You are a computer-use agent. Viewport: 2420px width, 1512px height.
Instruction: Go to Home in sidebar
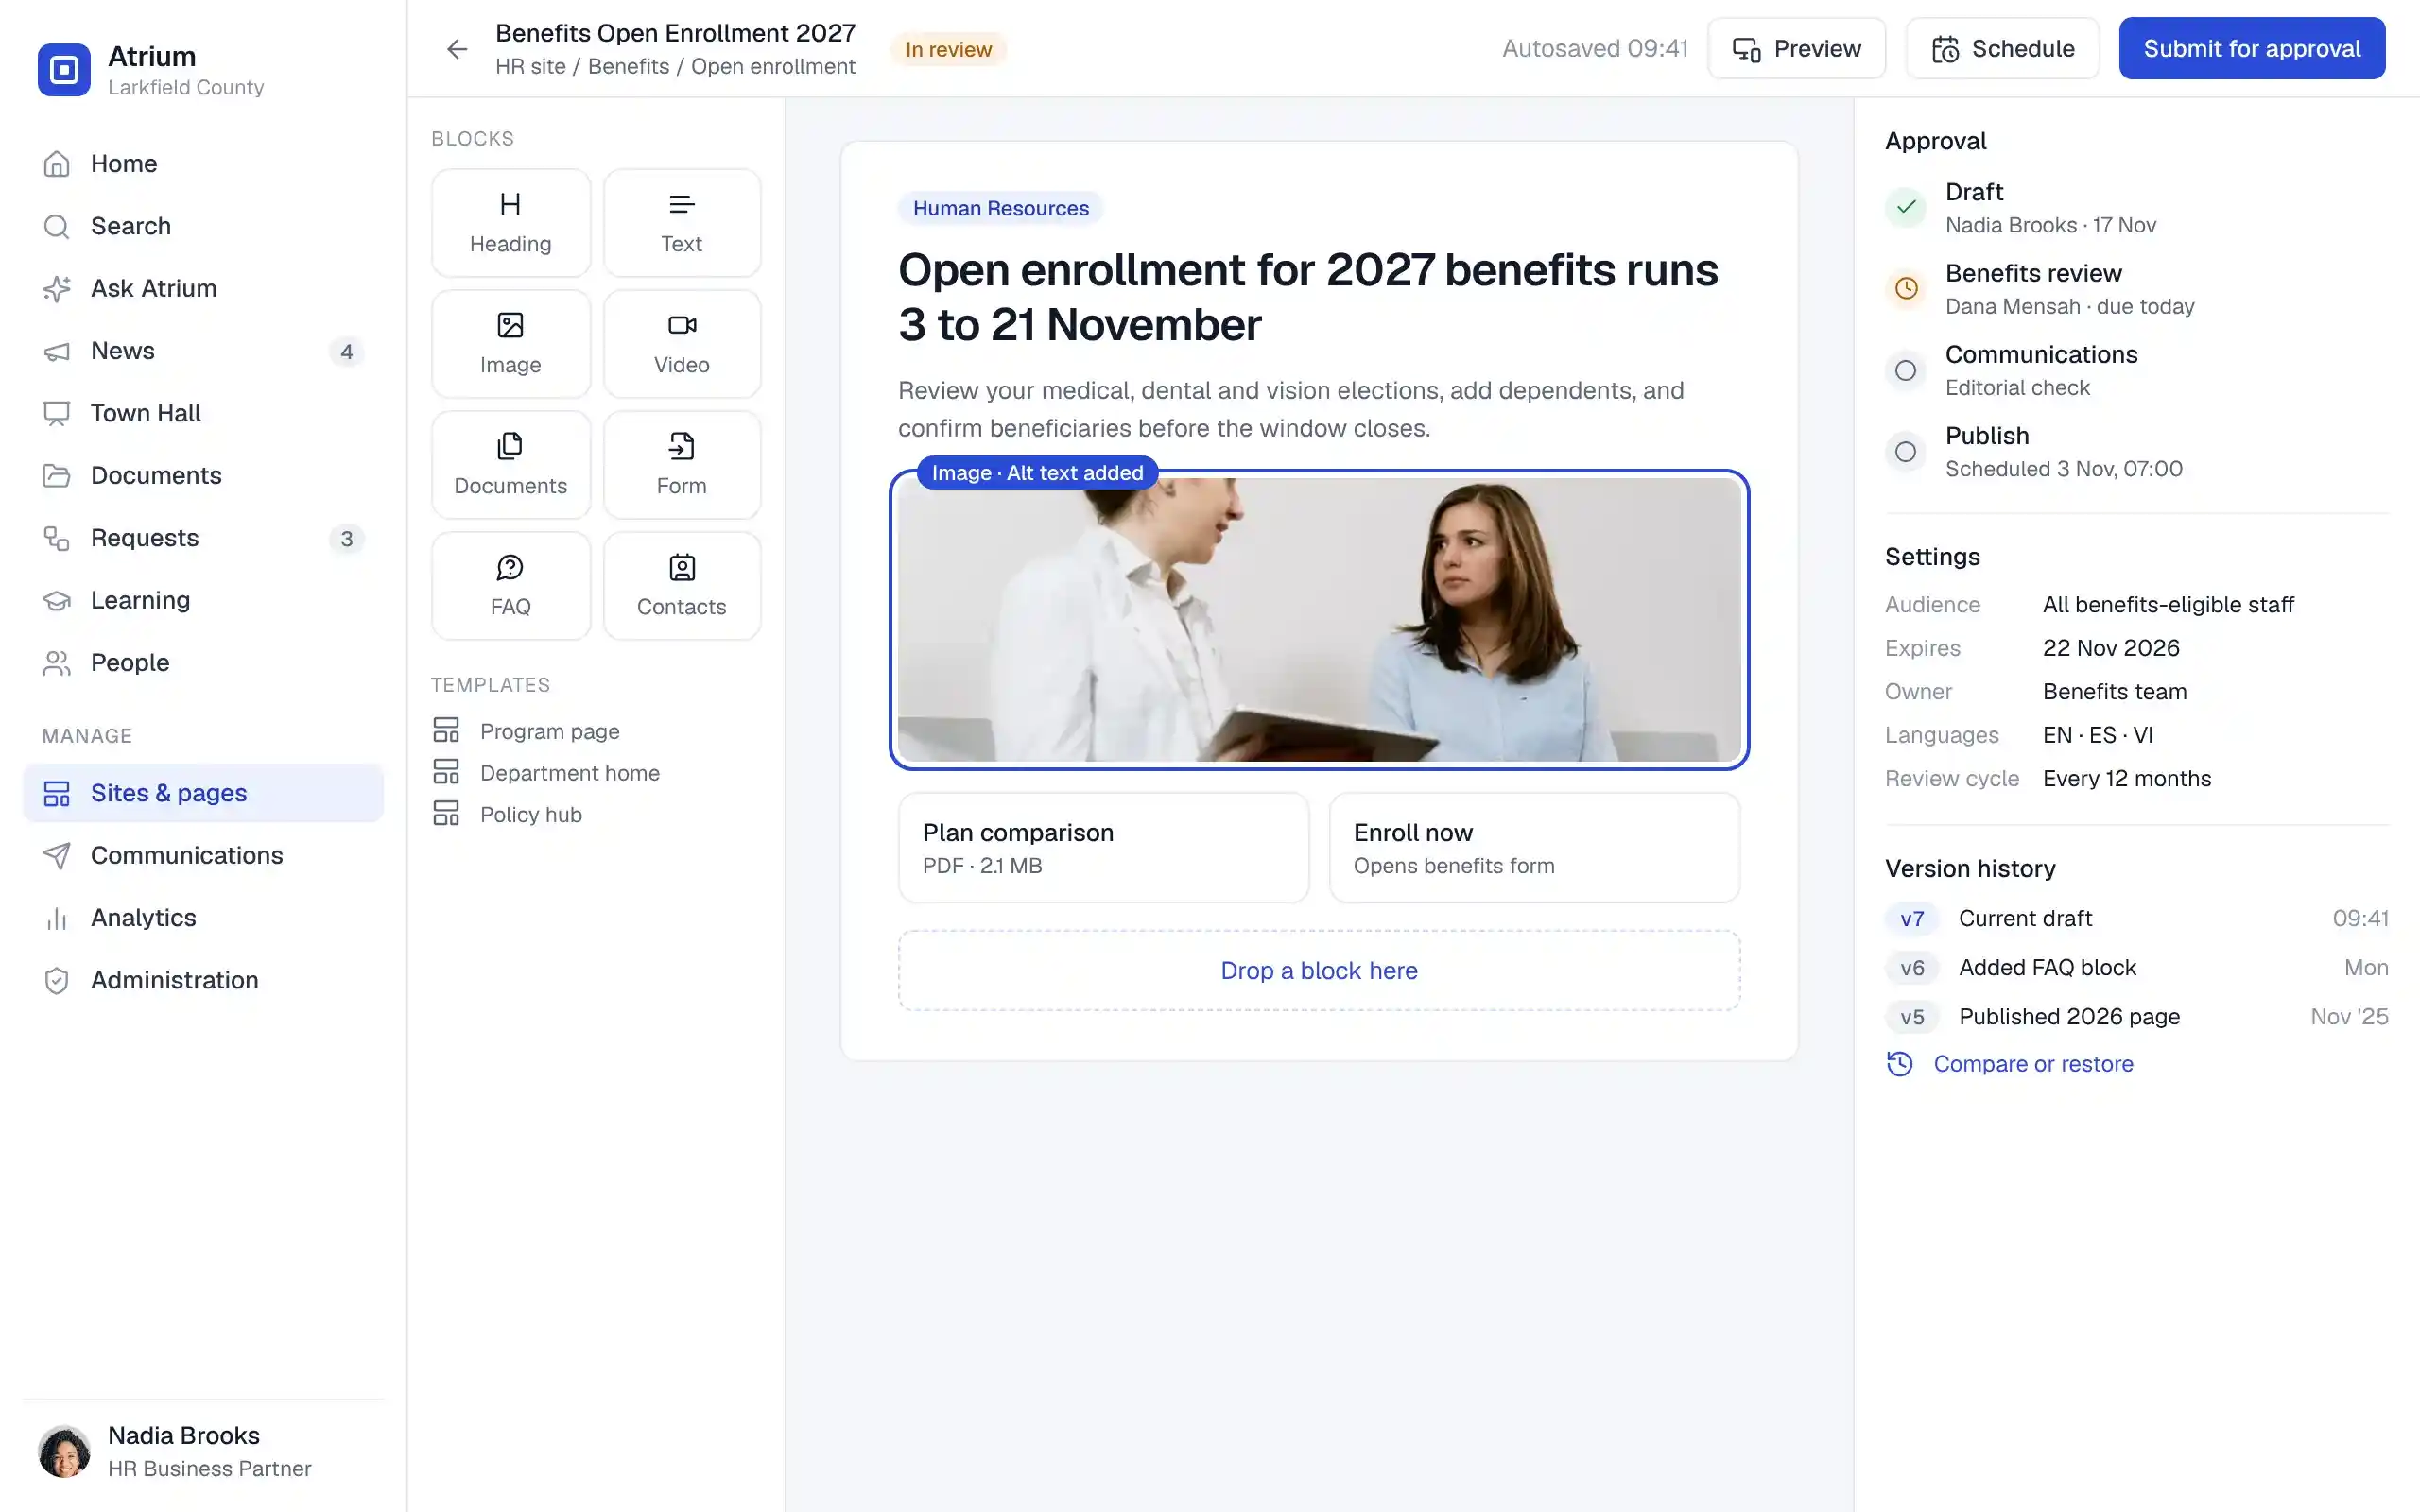203,164
